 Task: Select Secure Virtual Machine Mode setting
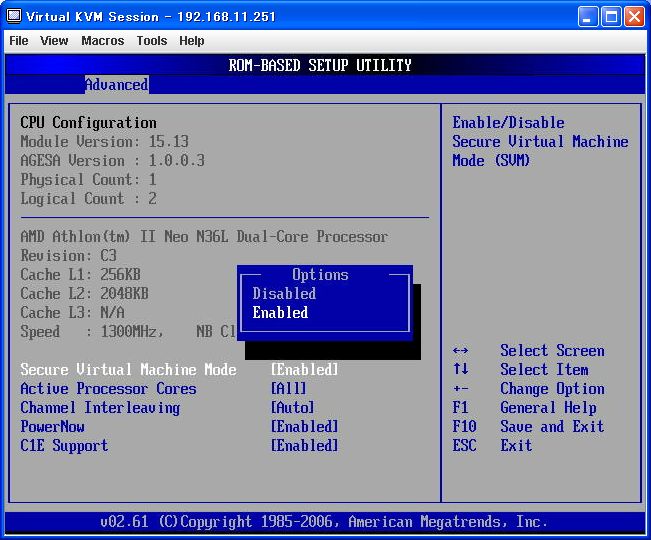pos(128,369)
